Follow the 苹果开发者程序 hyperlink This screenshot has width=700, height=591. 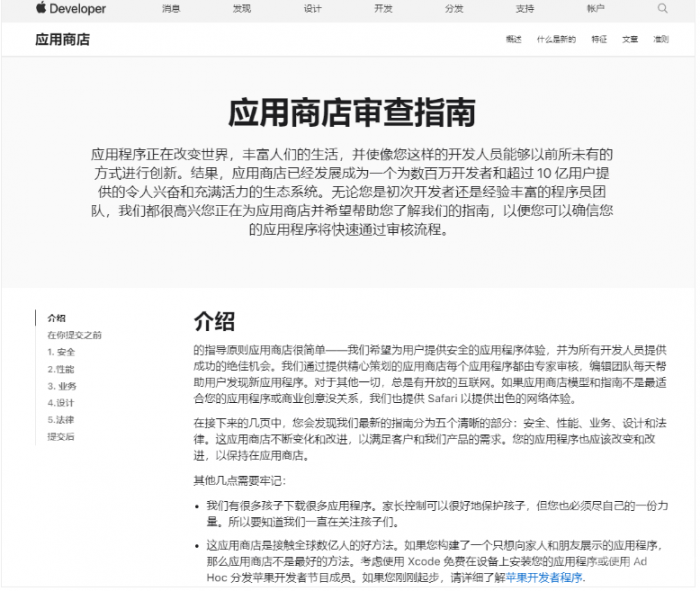(544, 577)
